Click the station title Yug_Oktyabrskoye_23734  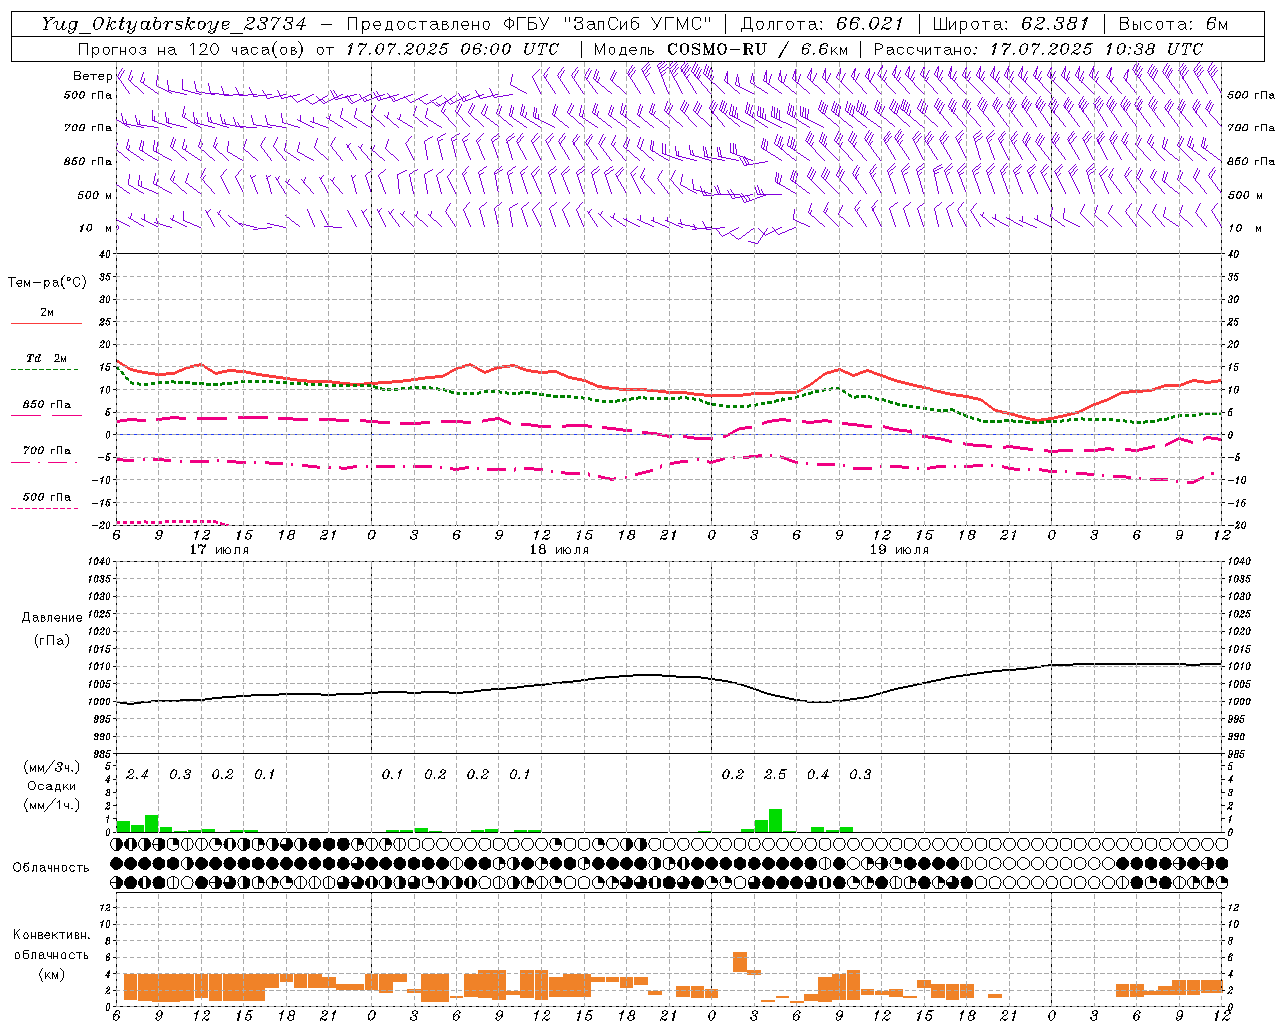(x=174, y=24)
